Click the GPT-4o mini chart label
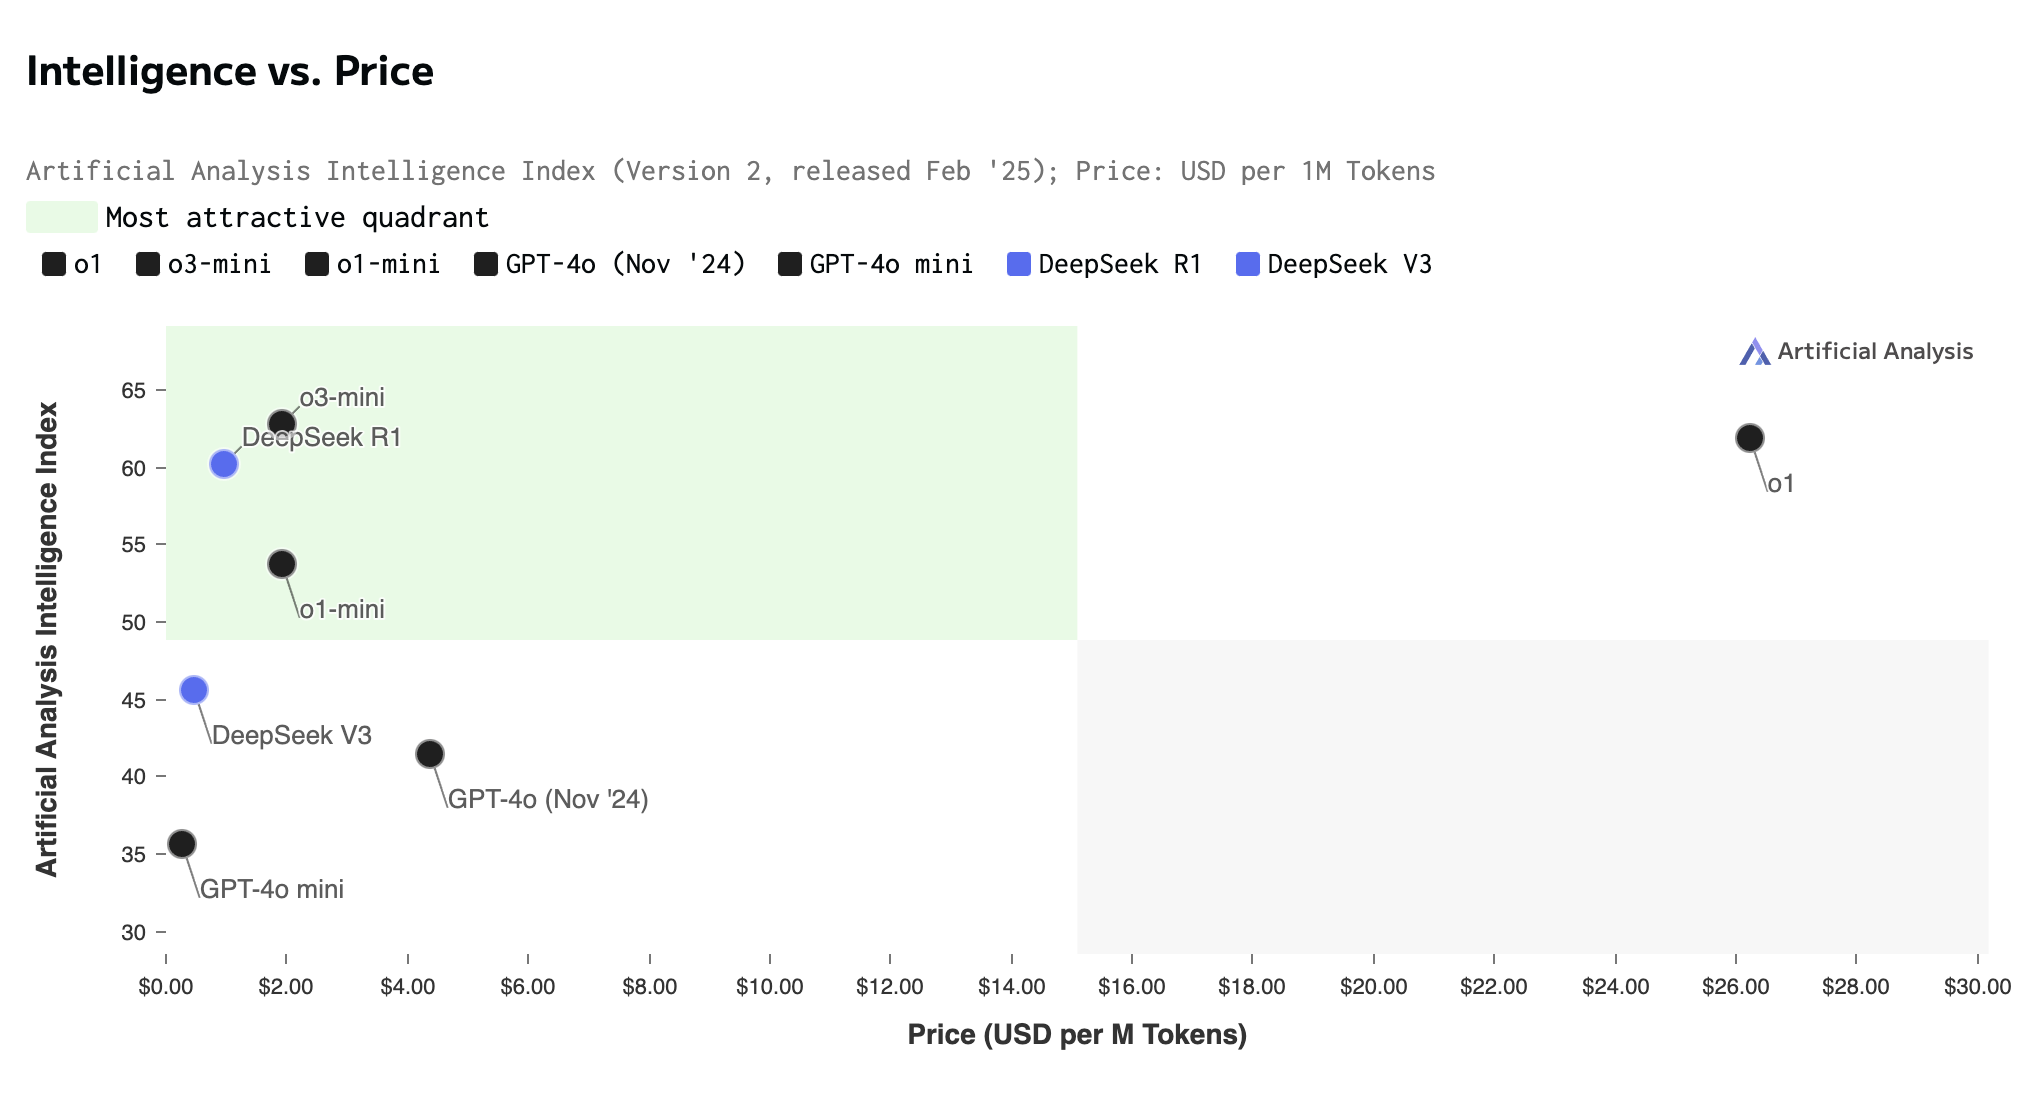 point(272,890)
